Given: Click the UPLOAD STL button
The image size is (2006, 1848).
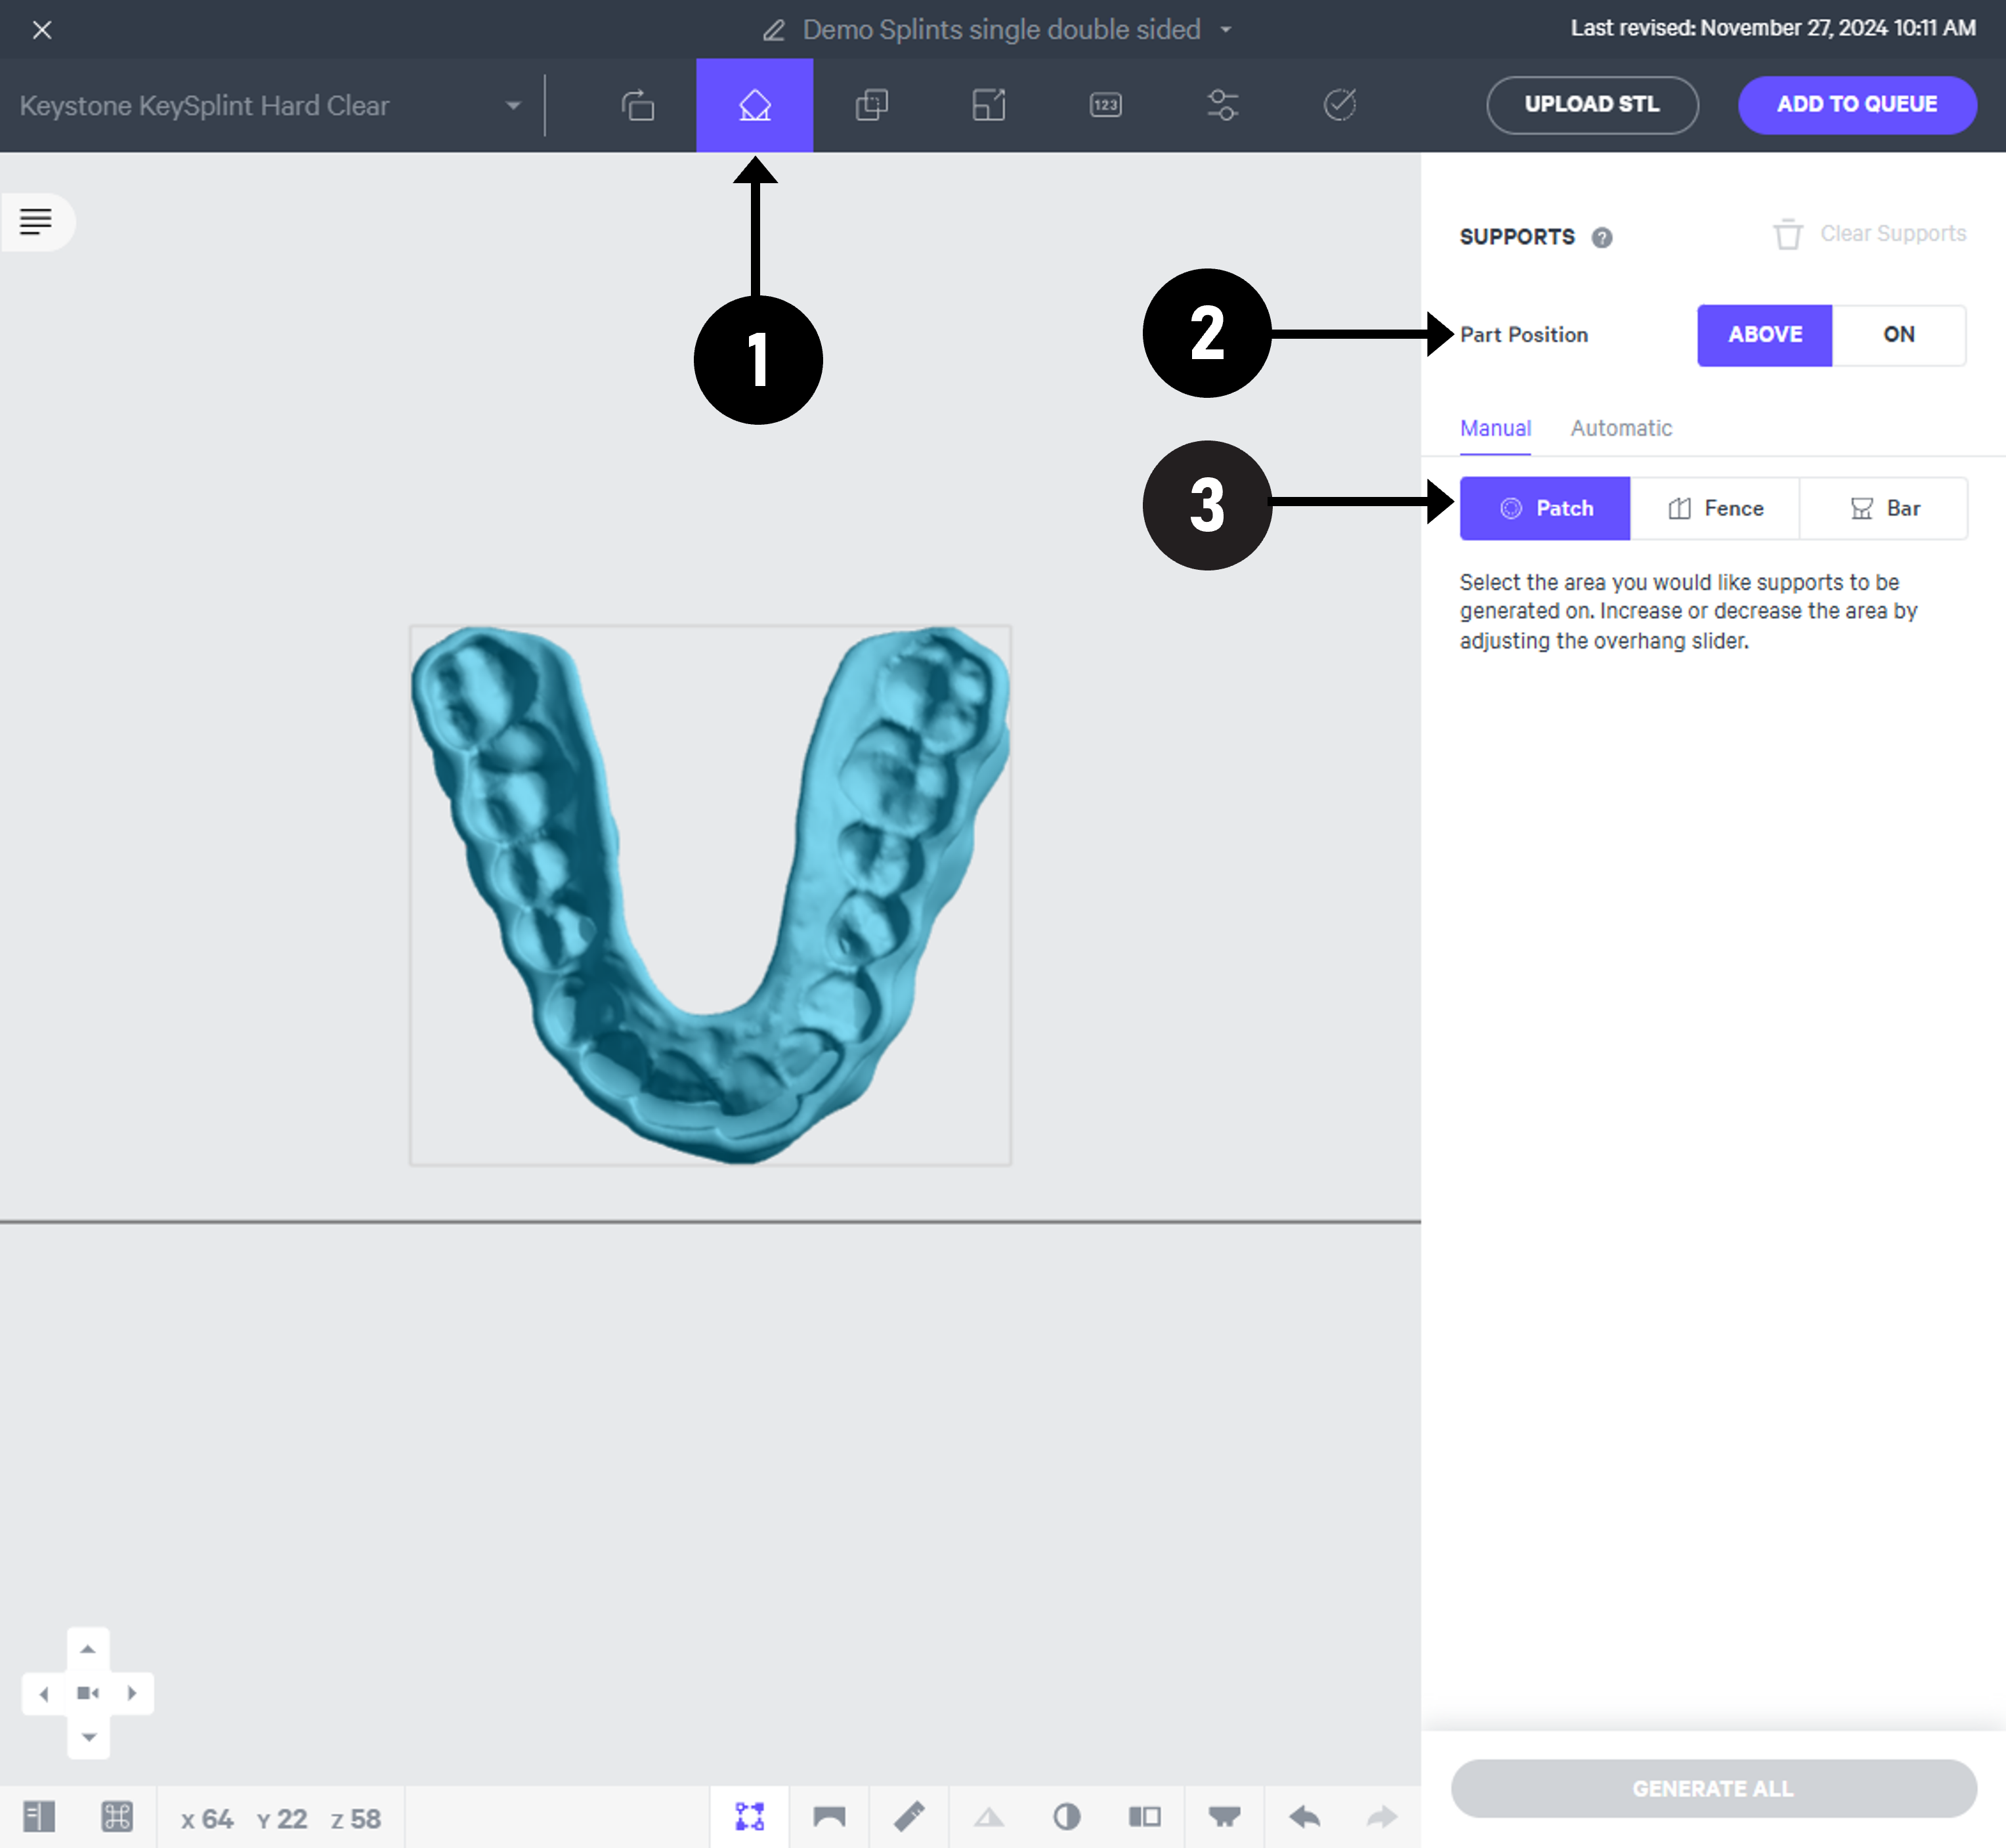Looking at the screenshot, I should 1592,105.
